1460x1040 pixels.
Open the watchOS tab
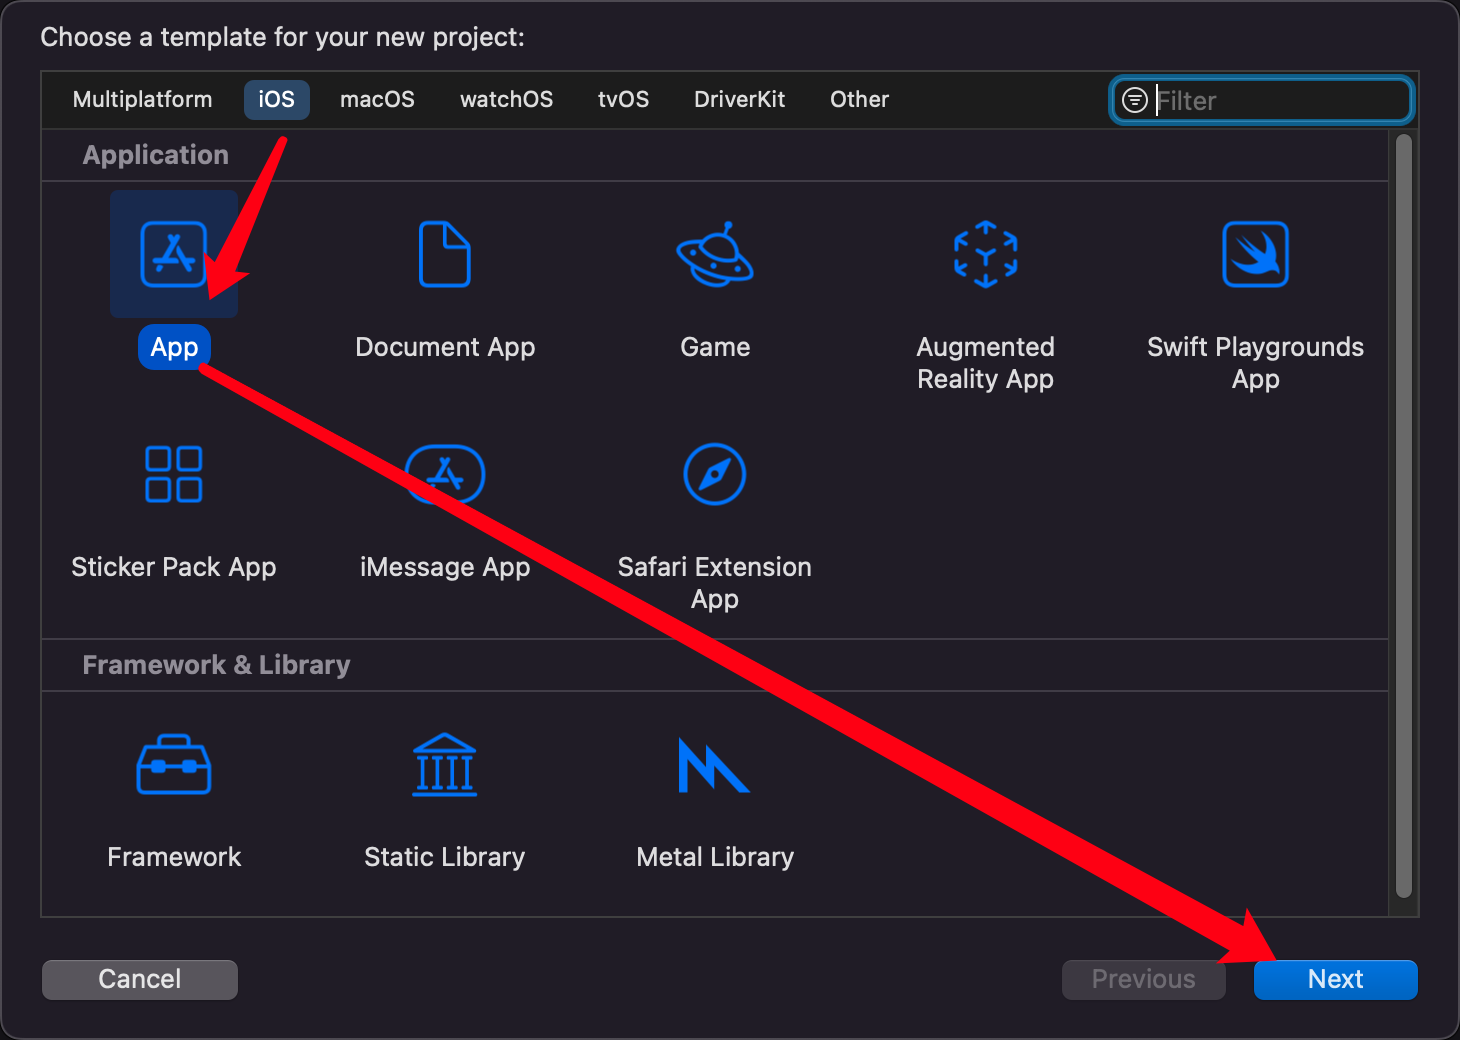(507, 100)
